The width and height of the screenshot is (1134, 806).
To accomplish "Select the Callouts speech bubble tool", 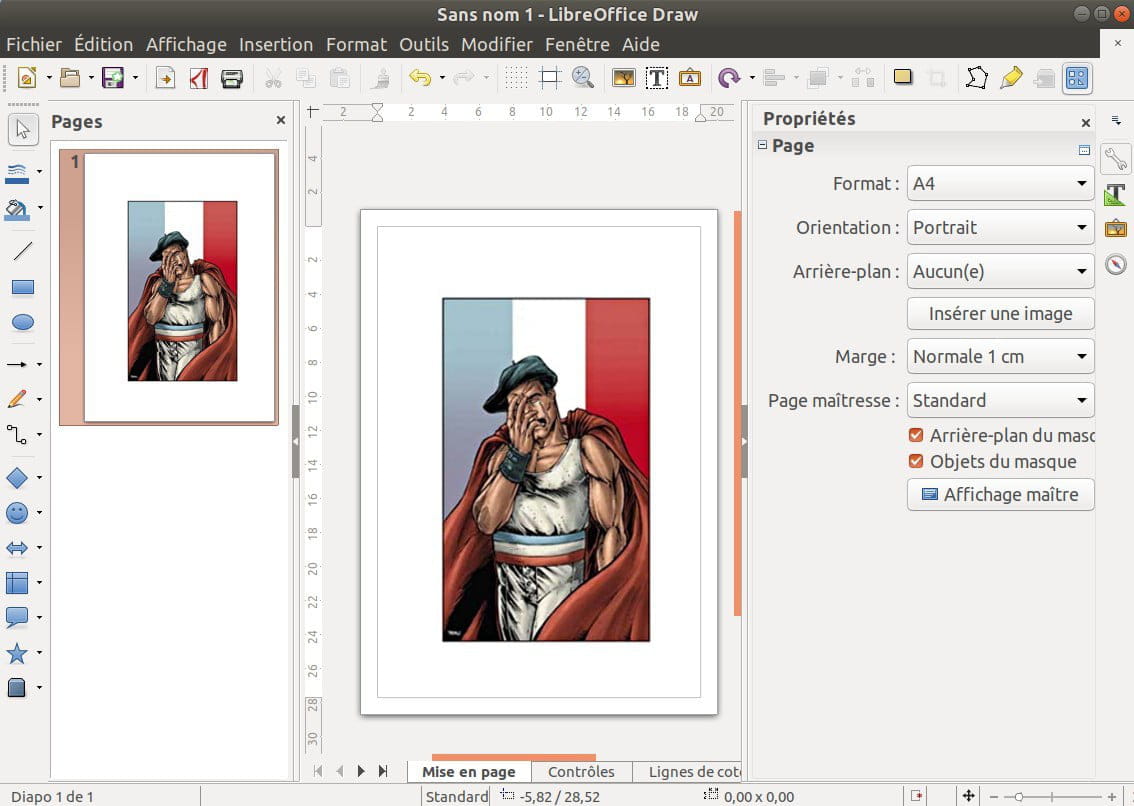I will coord(17,617).
